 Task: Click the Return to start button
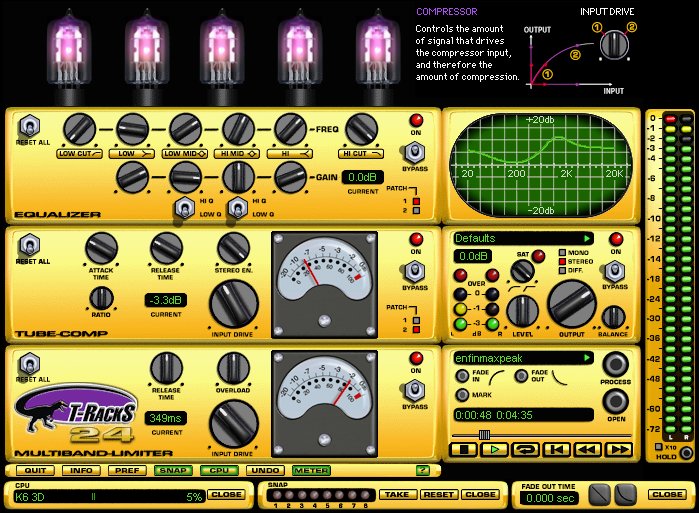[557, 450]
